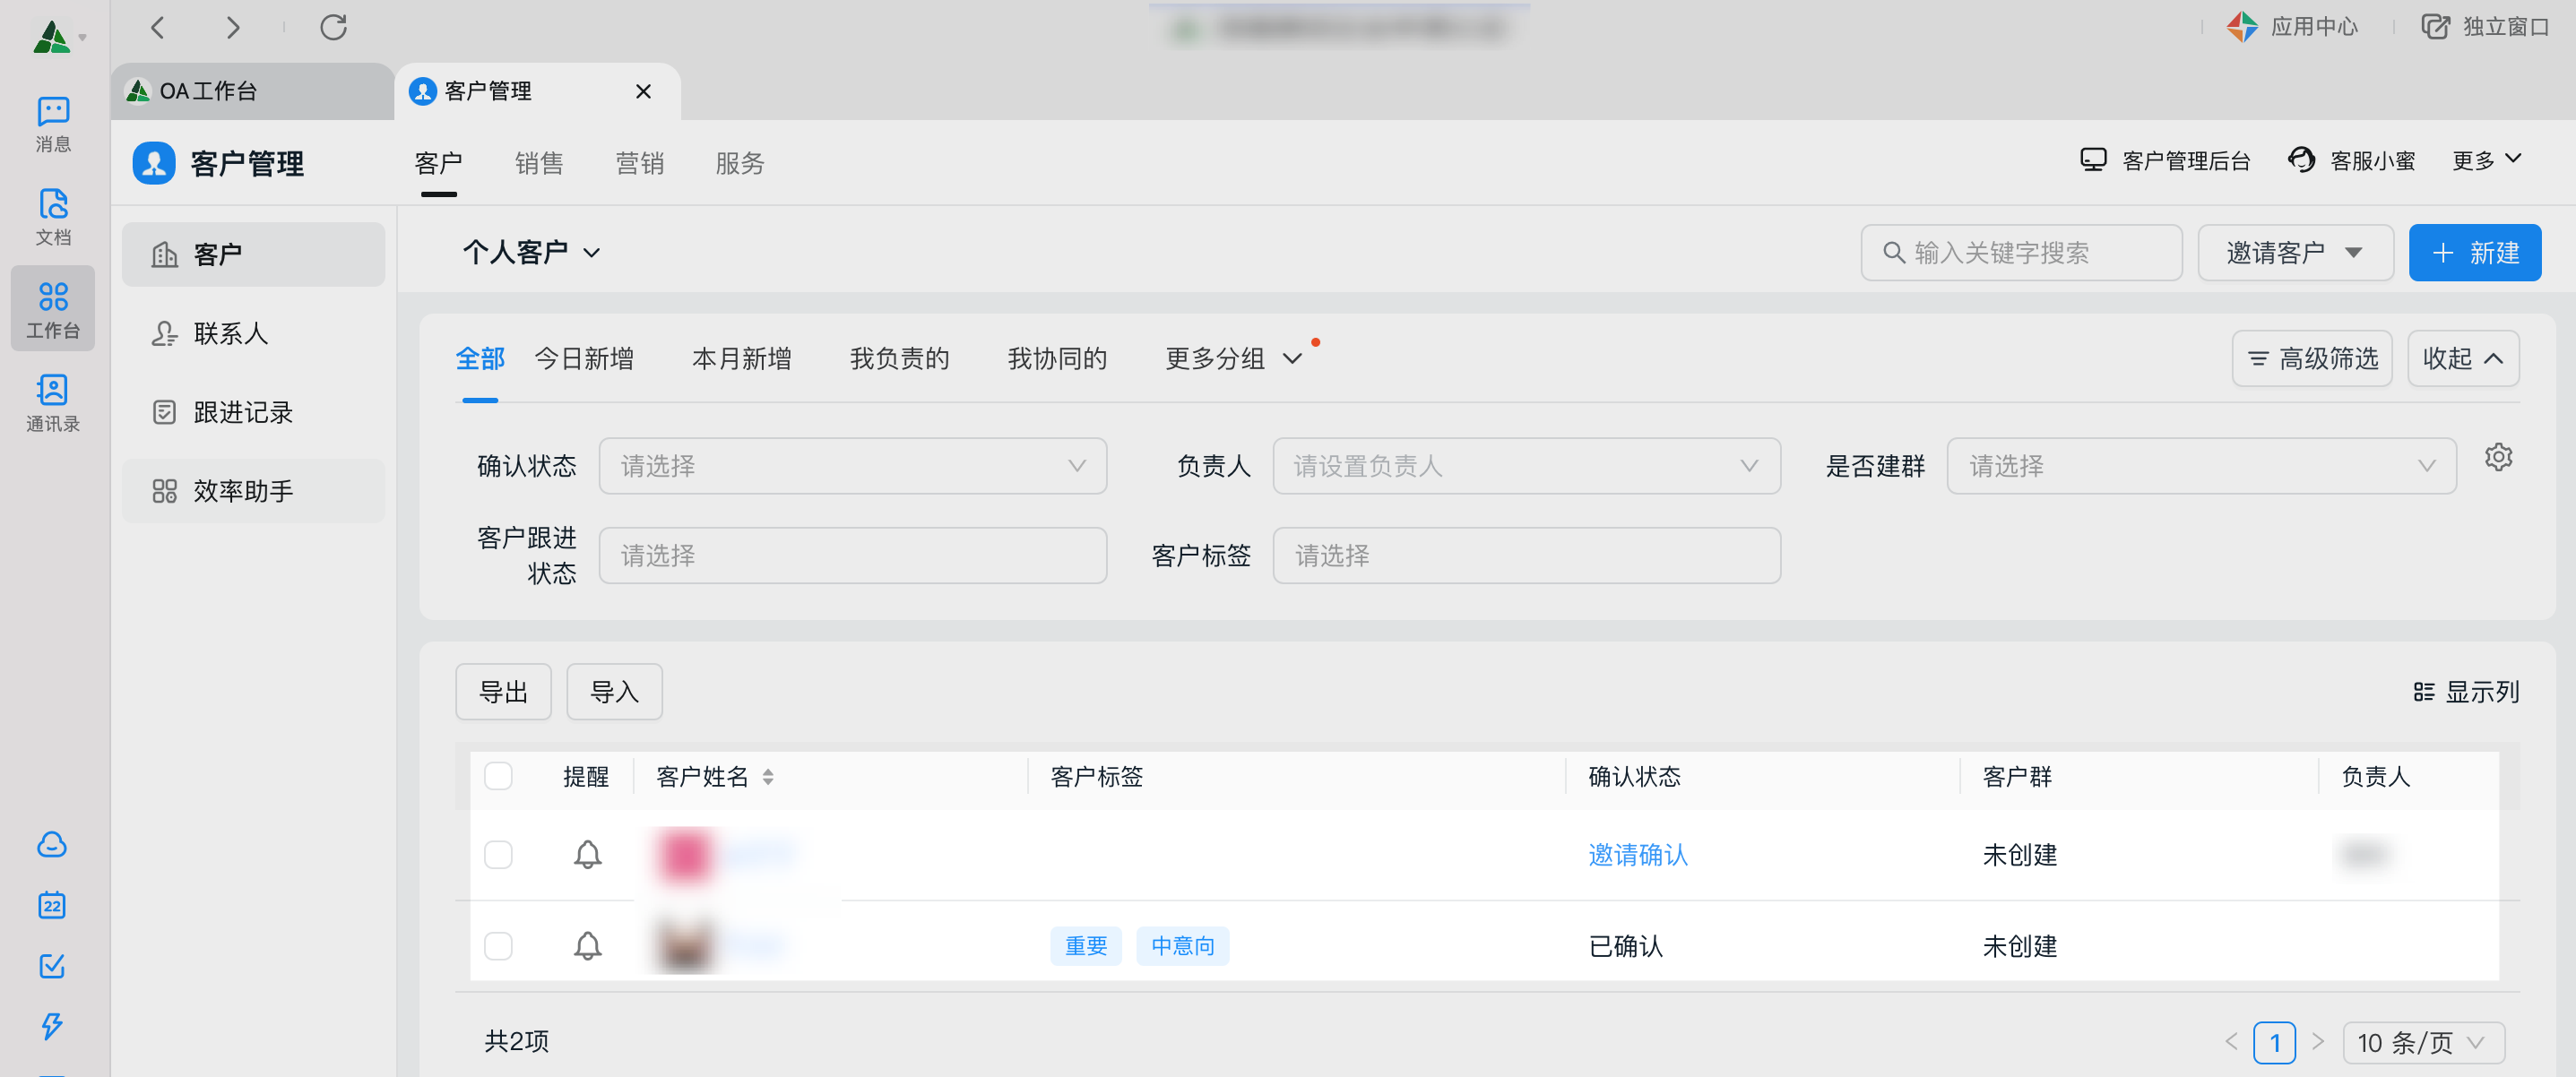The width and height of the screenshot is (2576, 1077).
Task: Click the 新建 button
Action: (x=2474, y=253)
